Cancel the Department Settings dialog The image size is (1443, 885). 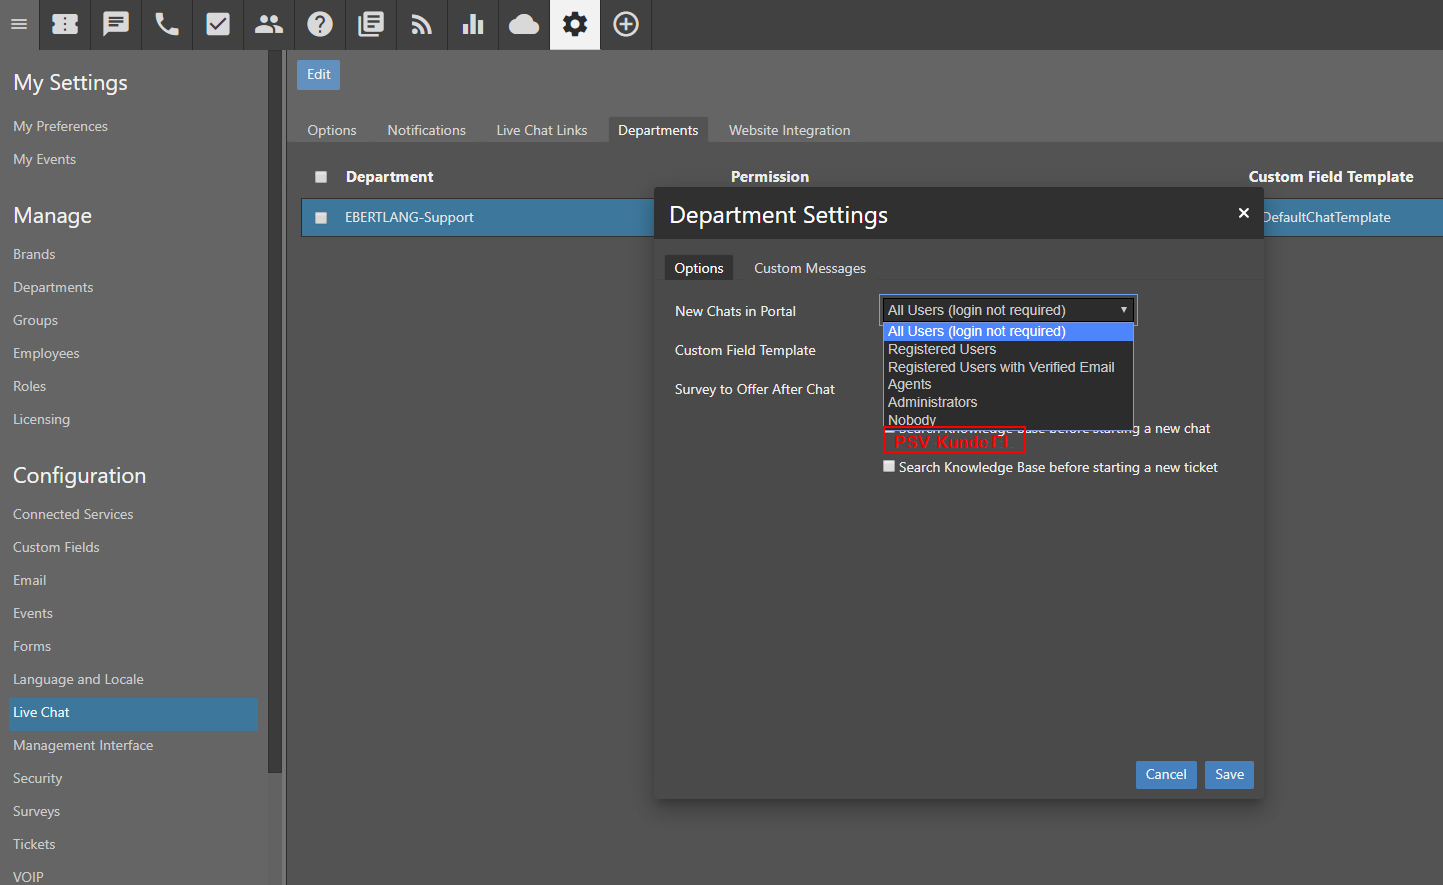pyautogui.click(x=1165, y=775)
